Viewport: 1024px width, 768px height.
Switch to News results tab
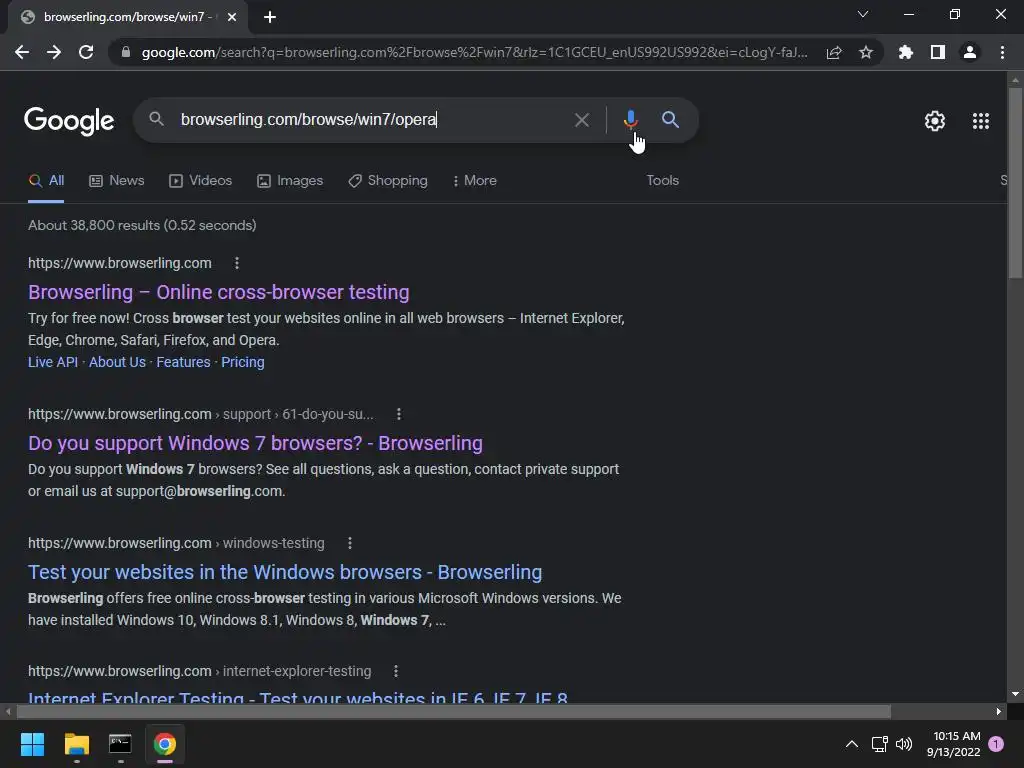(x=117, y=181)
